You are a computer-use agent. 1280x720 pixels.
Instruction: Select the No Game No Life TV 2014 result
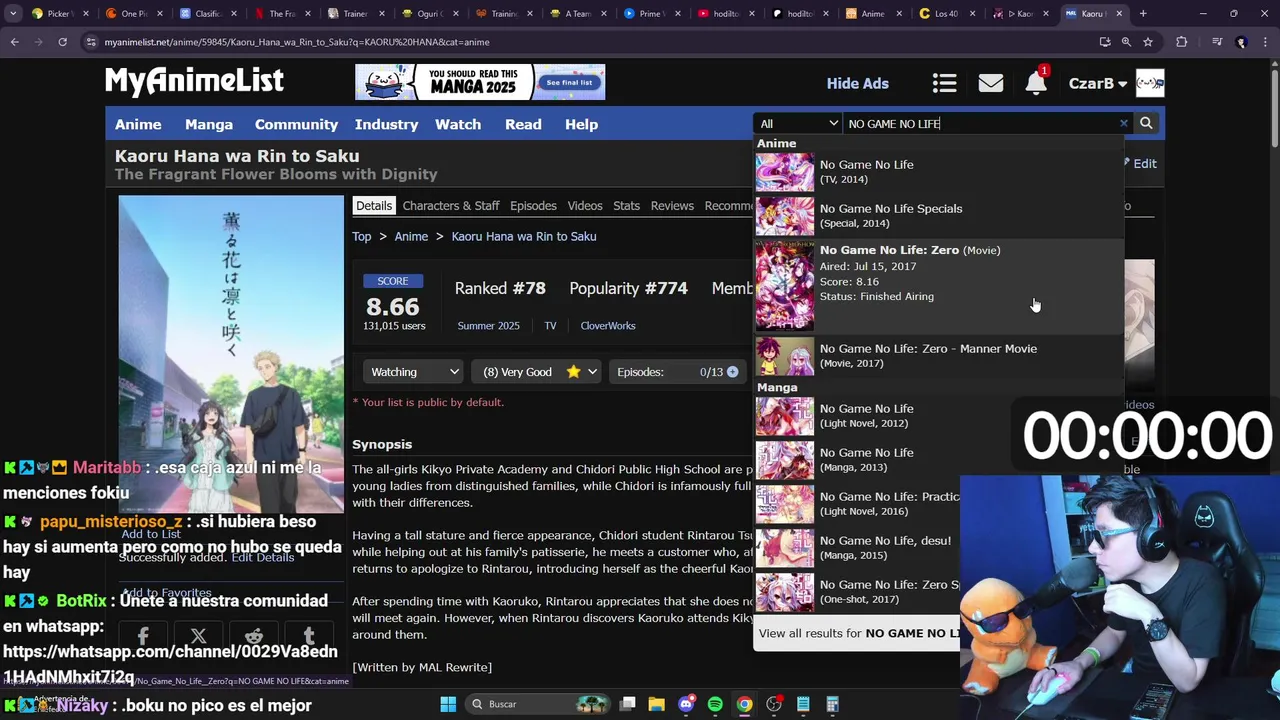pos(938,172)
